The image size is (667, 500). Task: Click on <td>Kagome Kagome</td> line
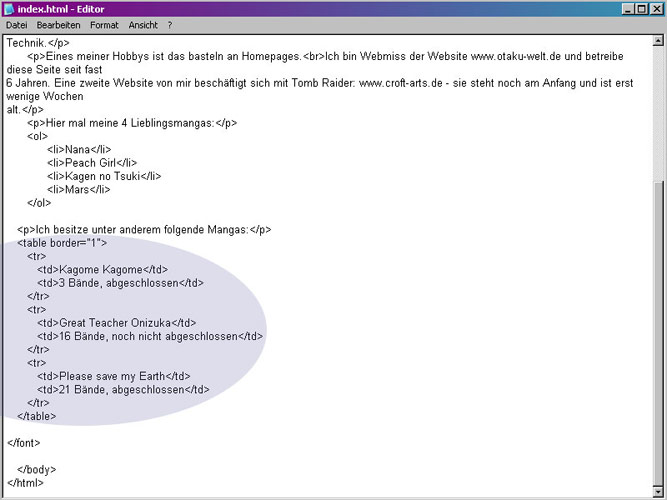[103, 270]
